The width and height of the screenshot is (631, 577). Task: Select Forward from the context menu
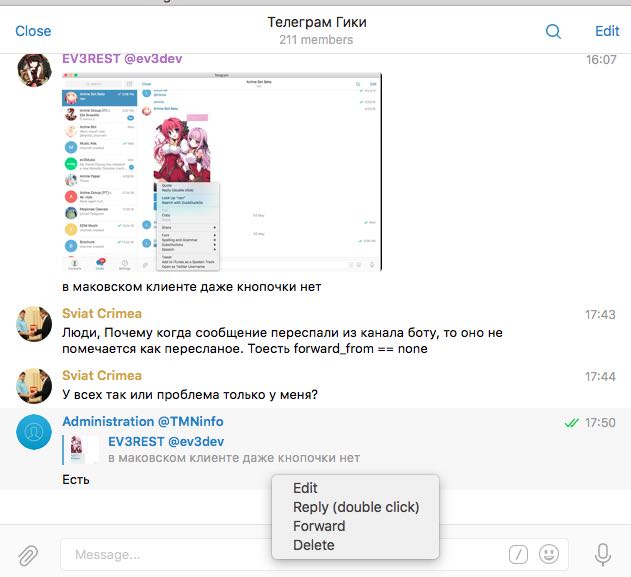pos(319,526)
